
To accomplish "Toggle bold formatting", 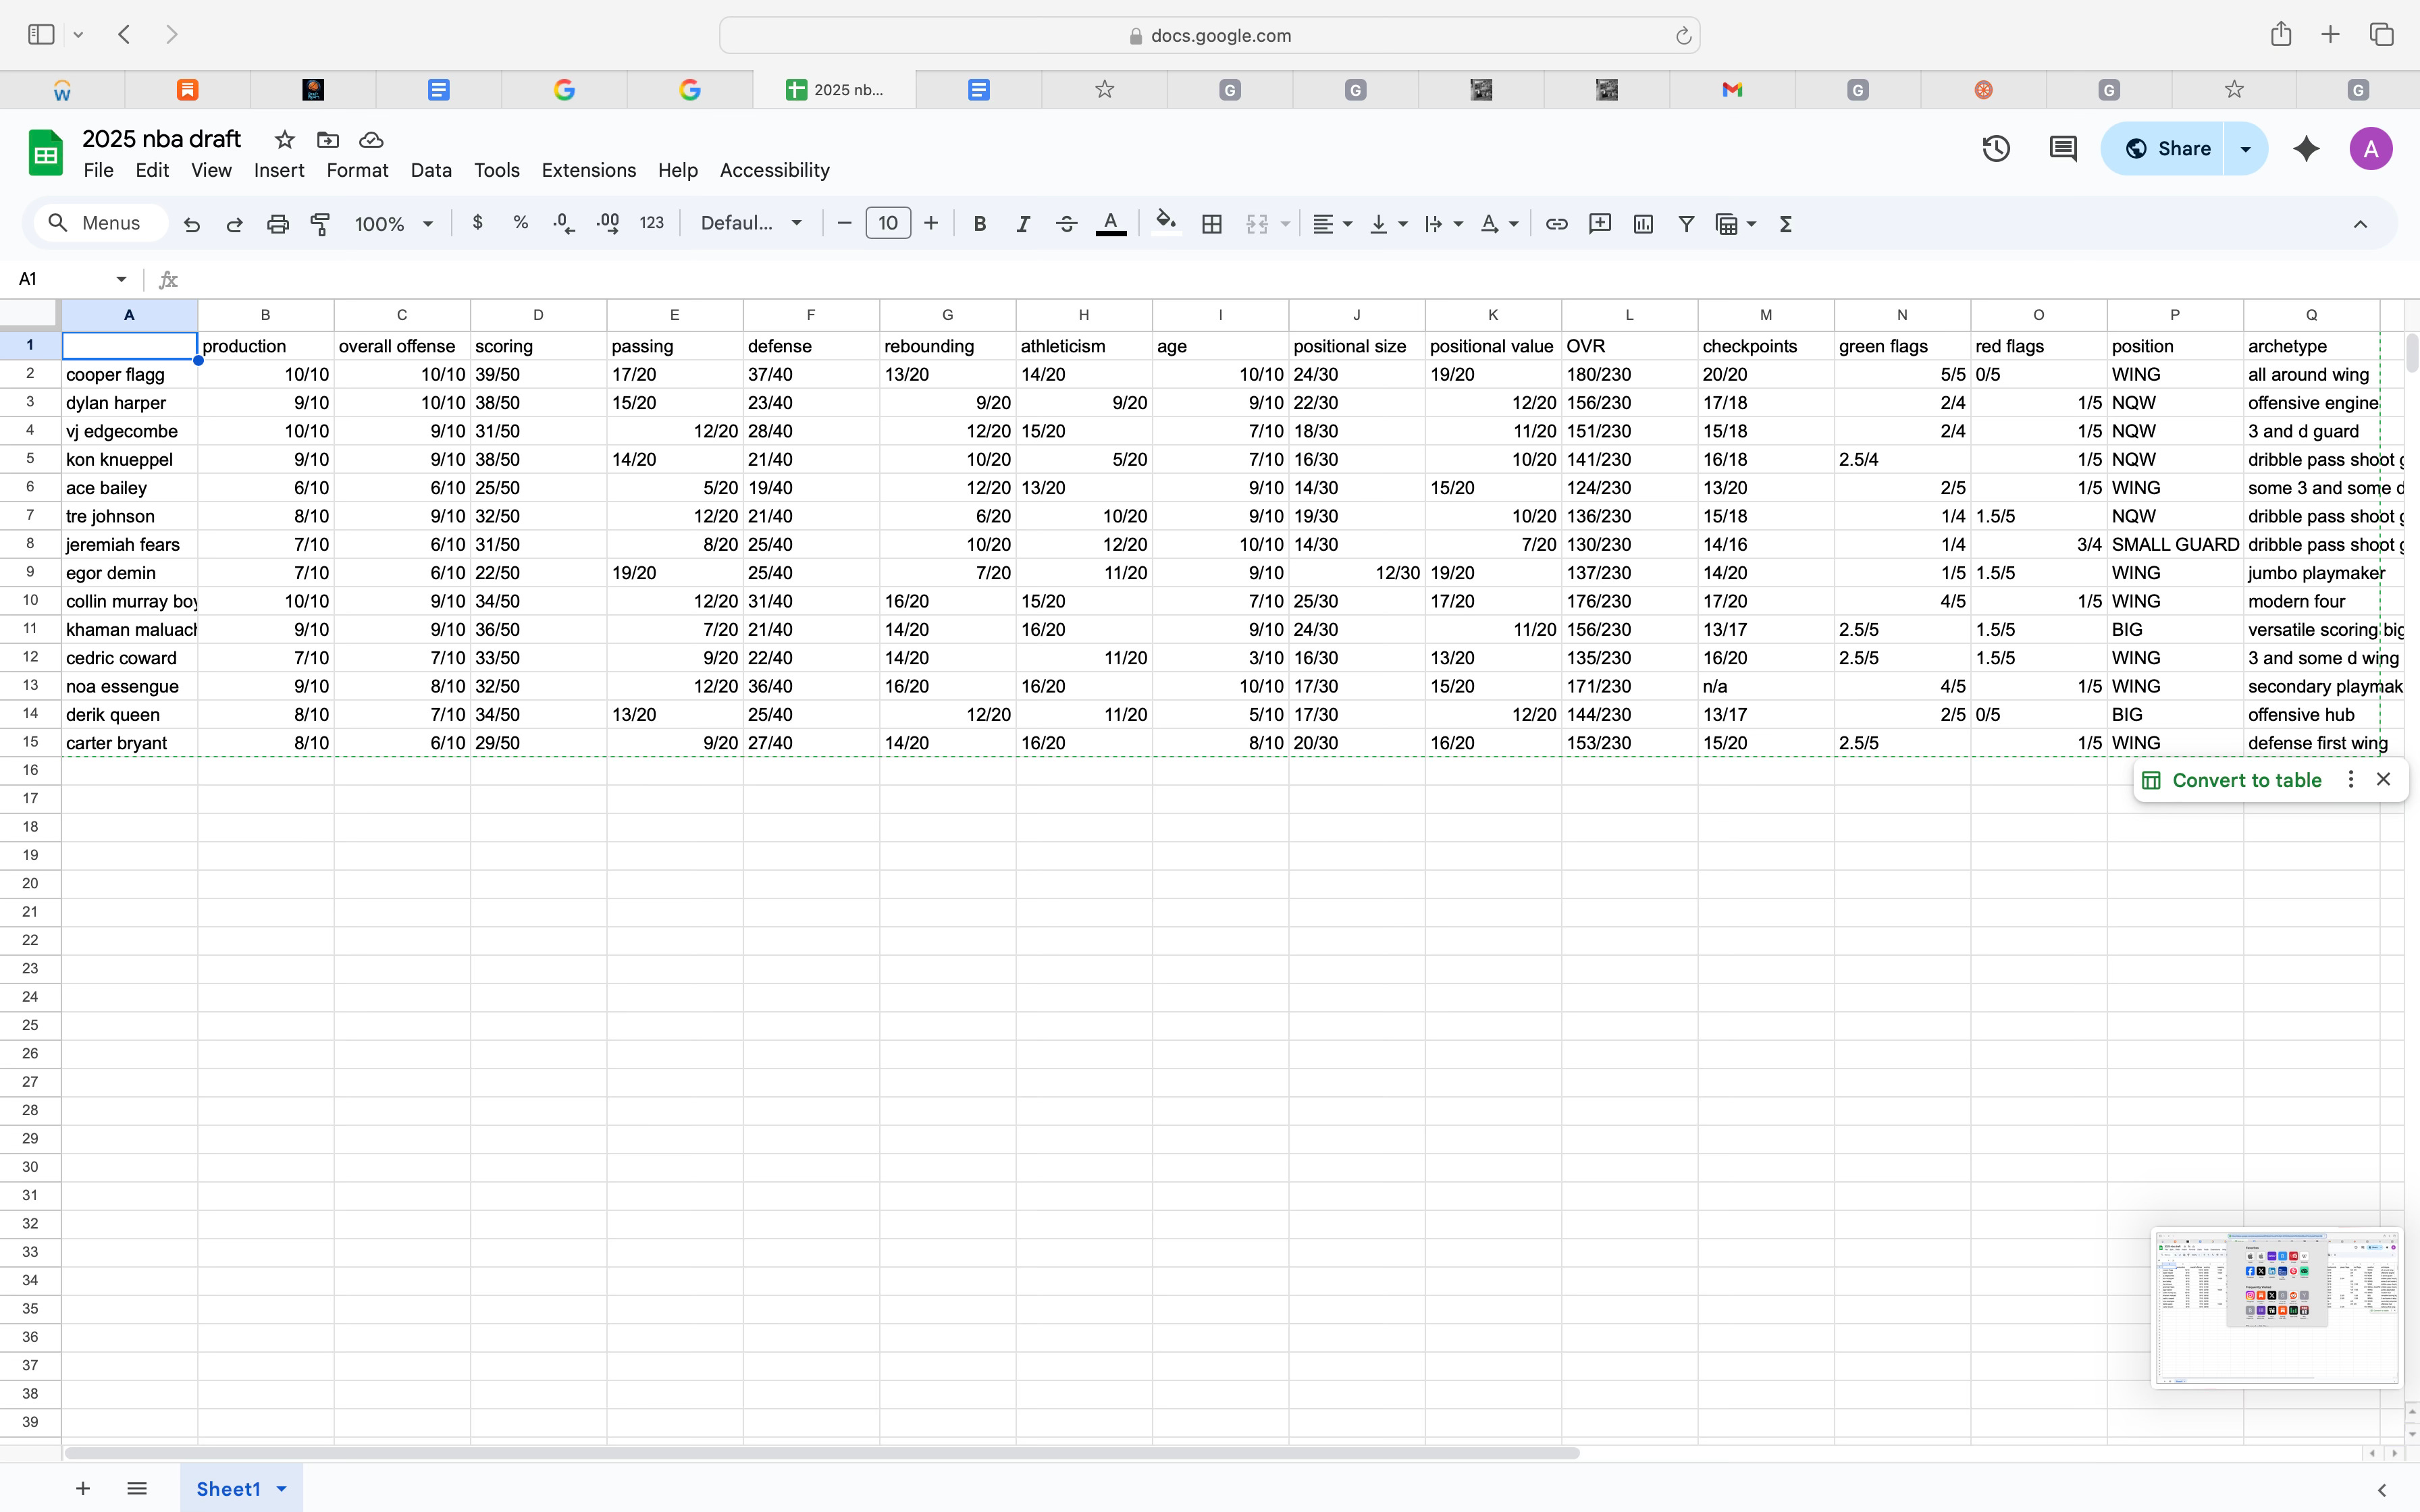I will tap(980, 224).
